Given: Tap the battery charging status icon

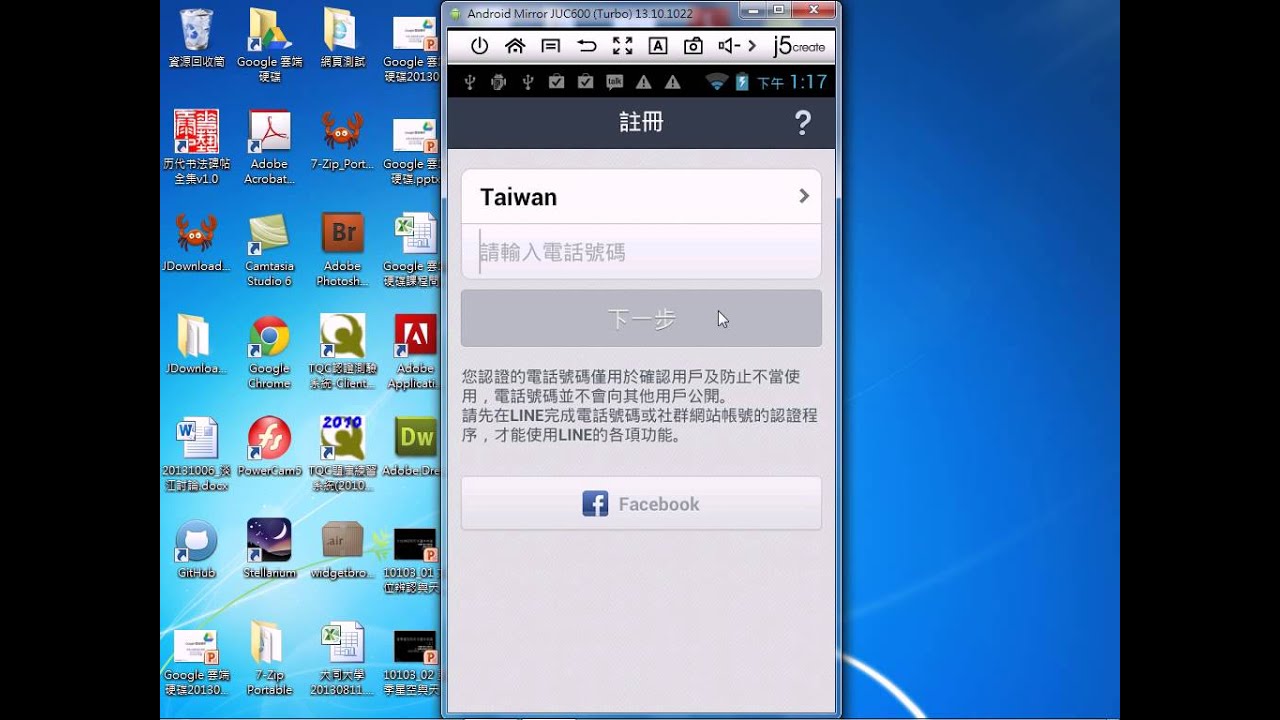Looking at the screenshot, I should (x=742, y=82).
